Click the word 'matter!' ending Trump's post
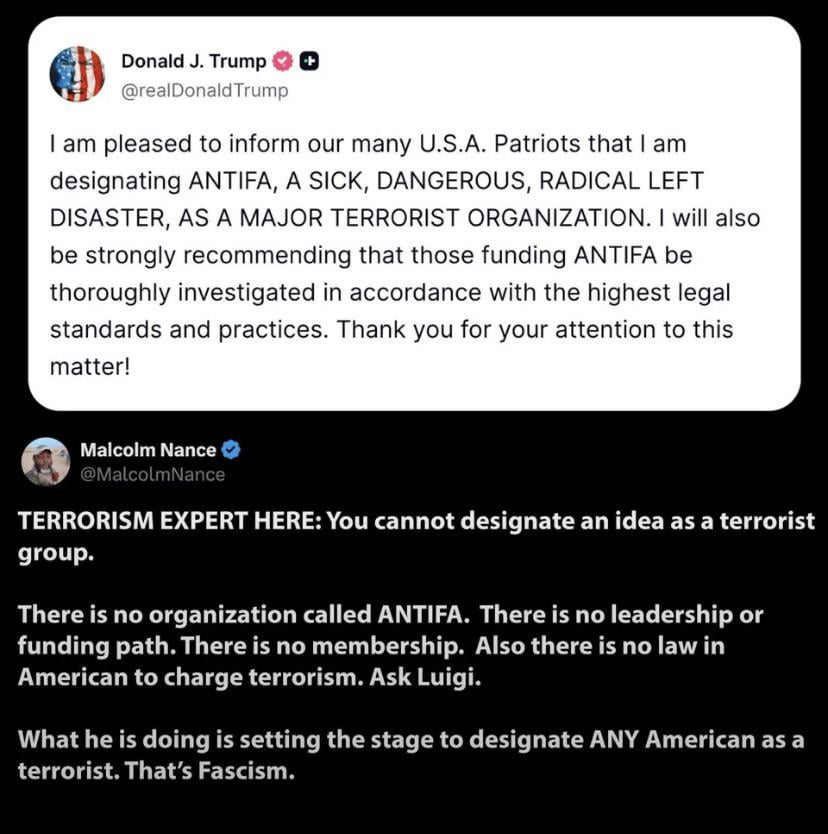Image resolution: width=828 pixels, height=834 pixels. (90, 367)
